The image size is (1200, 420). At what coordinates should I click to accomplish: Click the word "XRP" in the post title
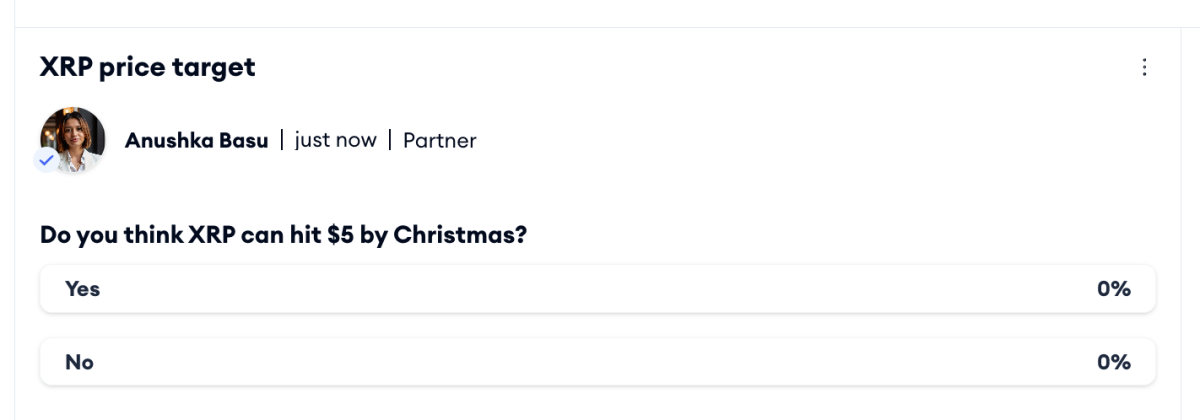coord(62,68)
